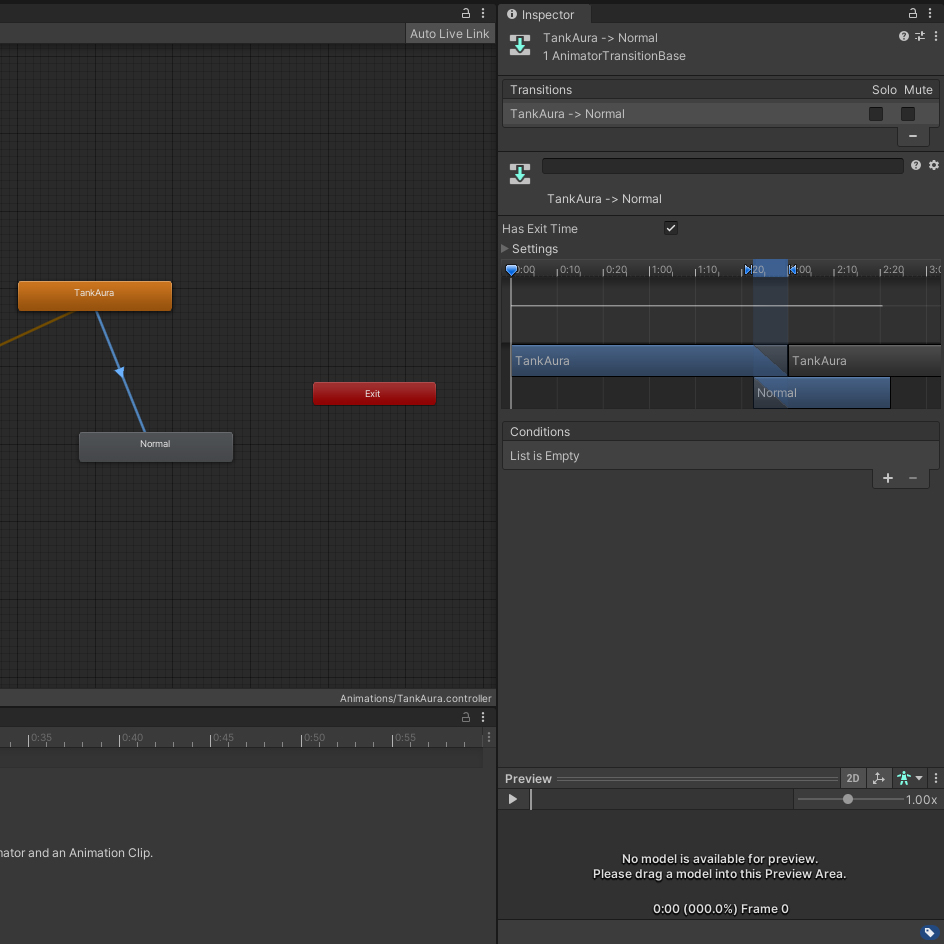Click the grey TankAura loop clip bar
Screen dimensions: 944x944
coord(865,361)
